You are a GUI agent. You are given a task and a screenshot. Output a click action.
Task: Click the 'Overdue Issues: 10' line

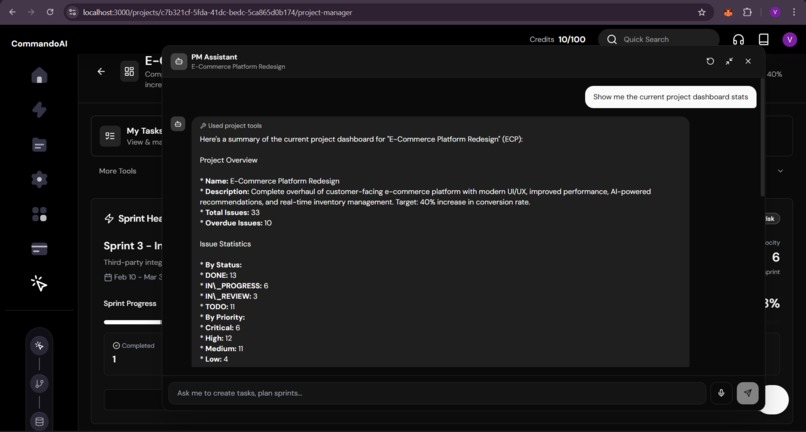236,223
